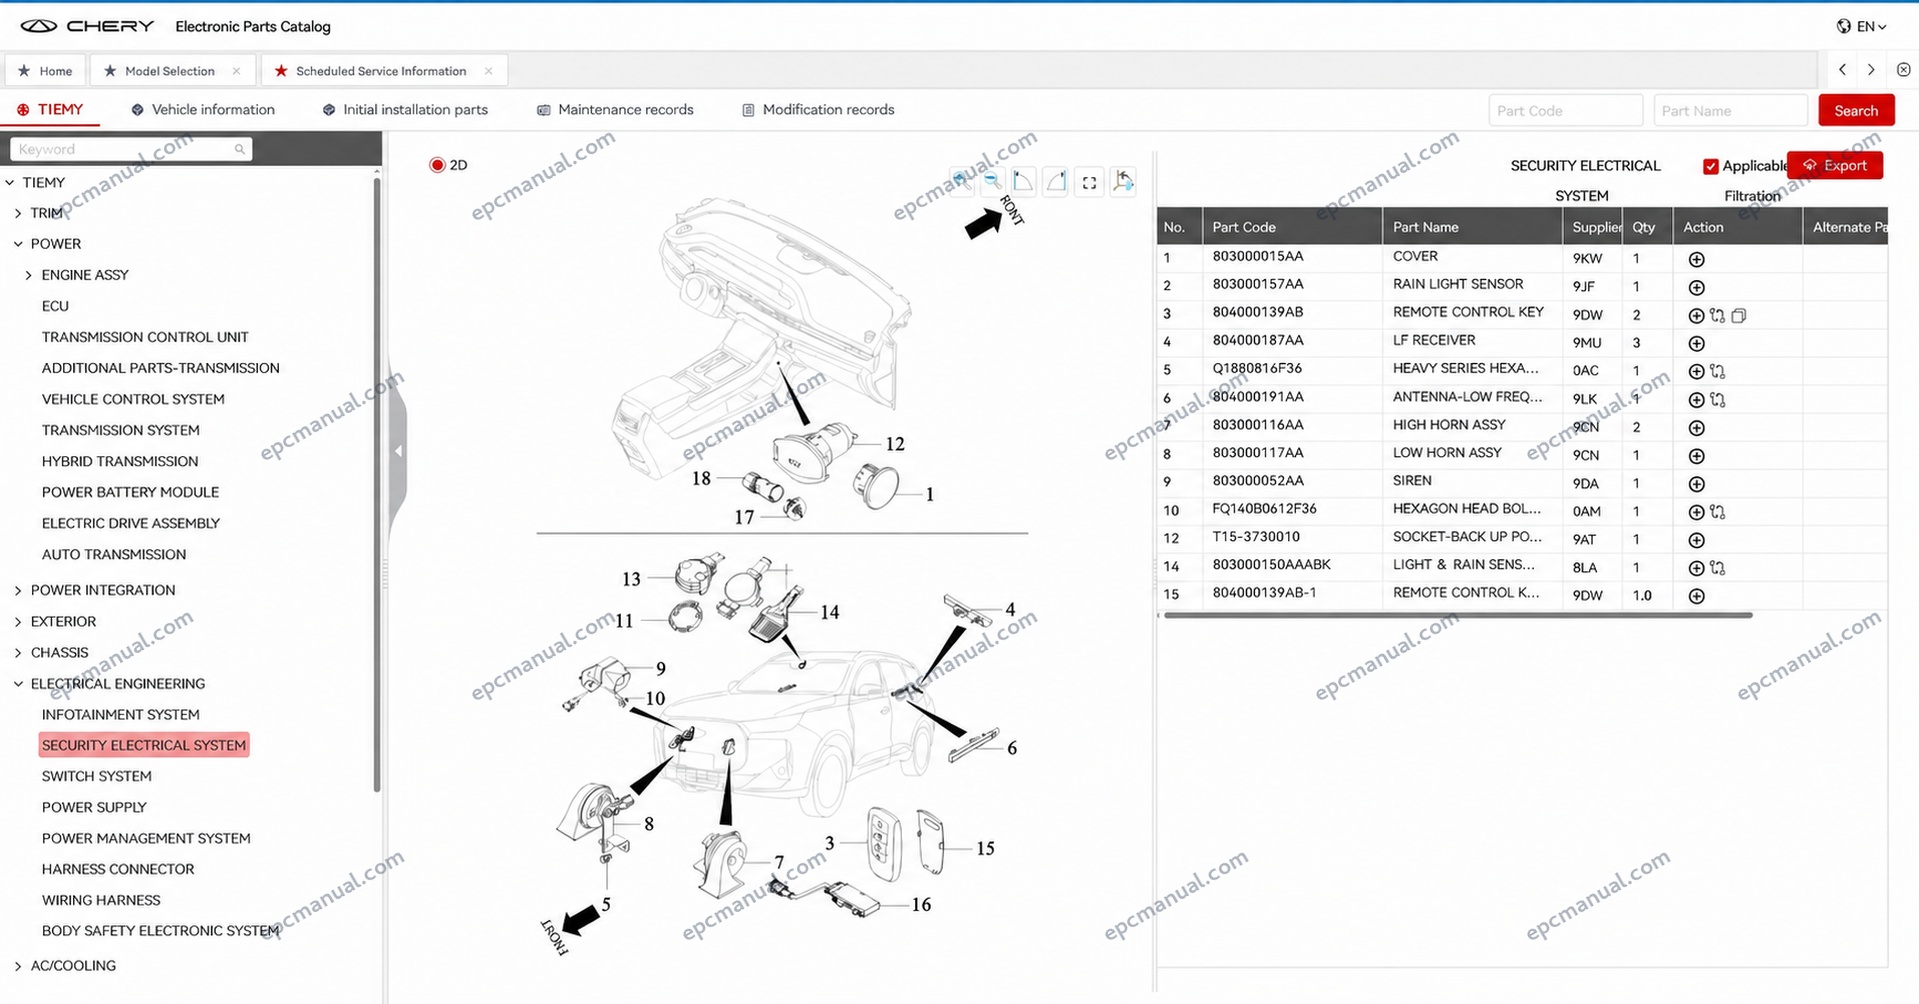Open replacement icon for 804000191AA row
Viewport: 1919px width, 1004px height.
point(1717,399)
